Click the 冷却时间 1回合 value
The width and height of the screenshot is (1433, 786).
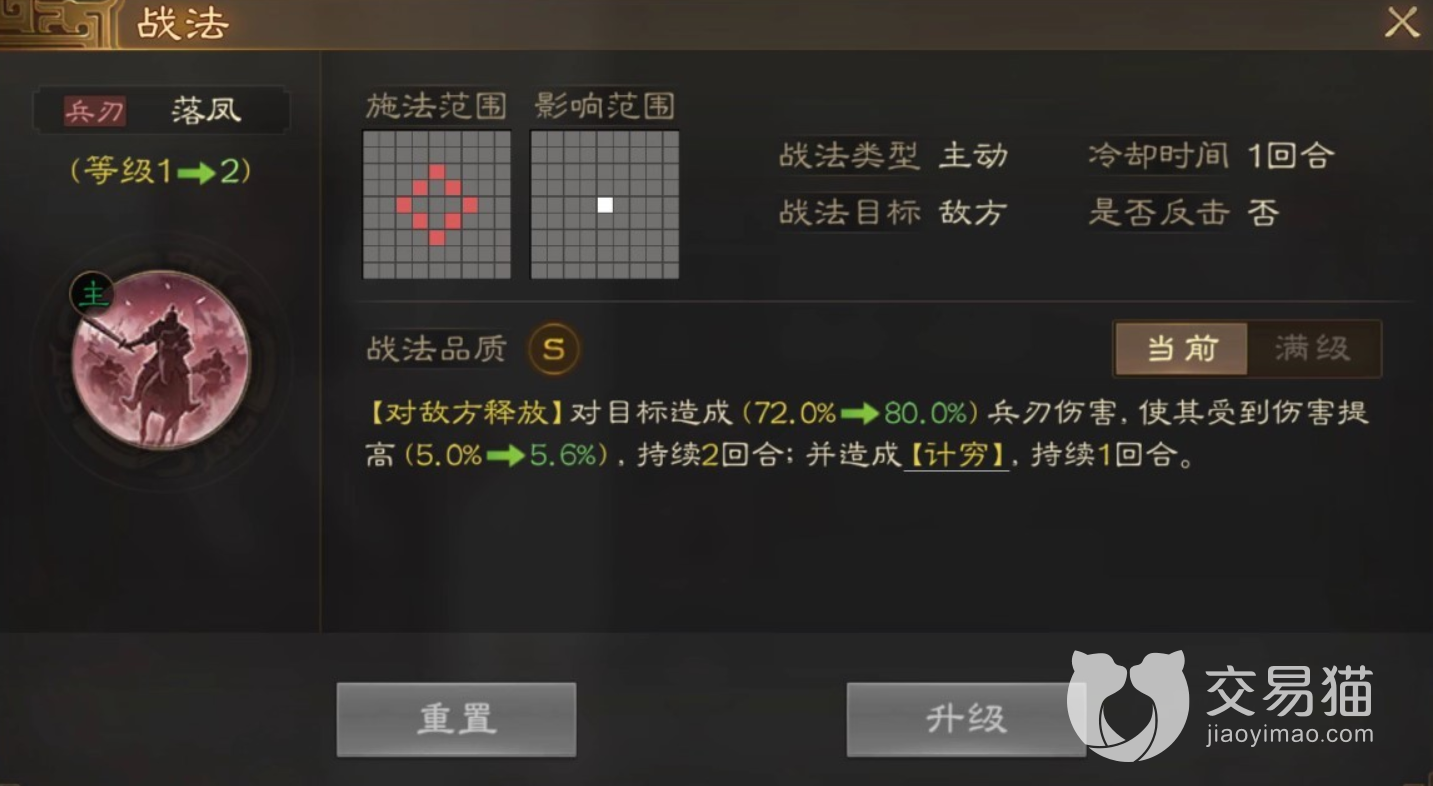(x=1291, y=156)
